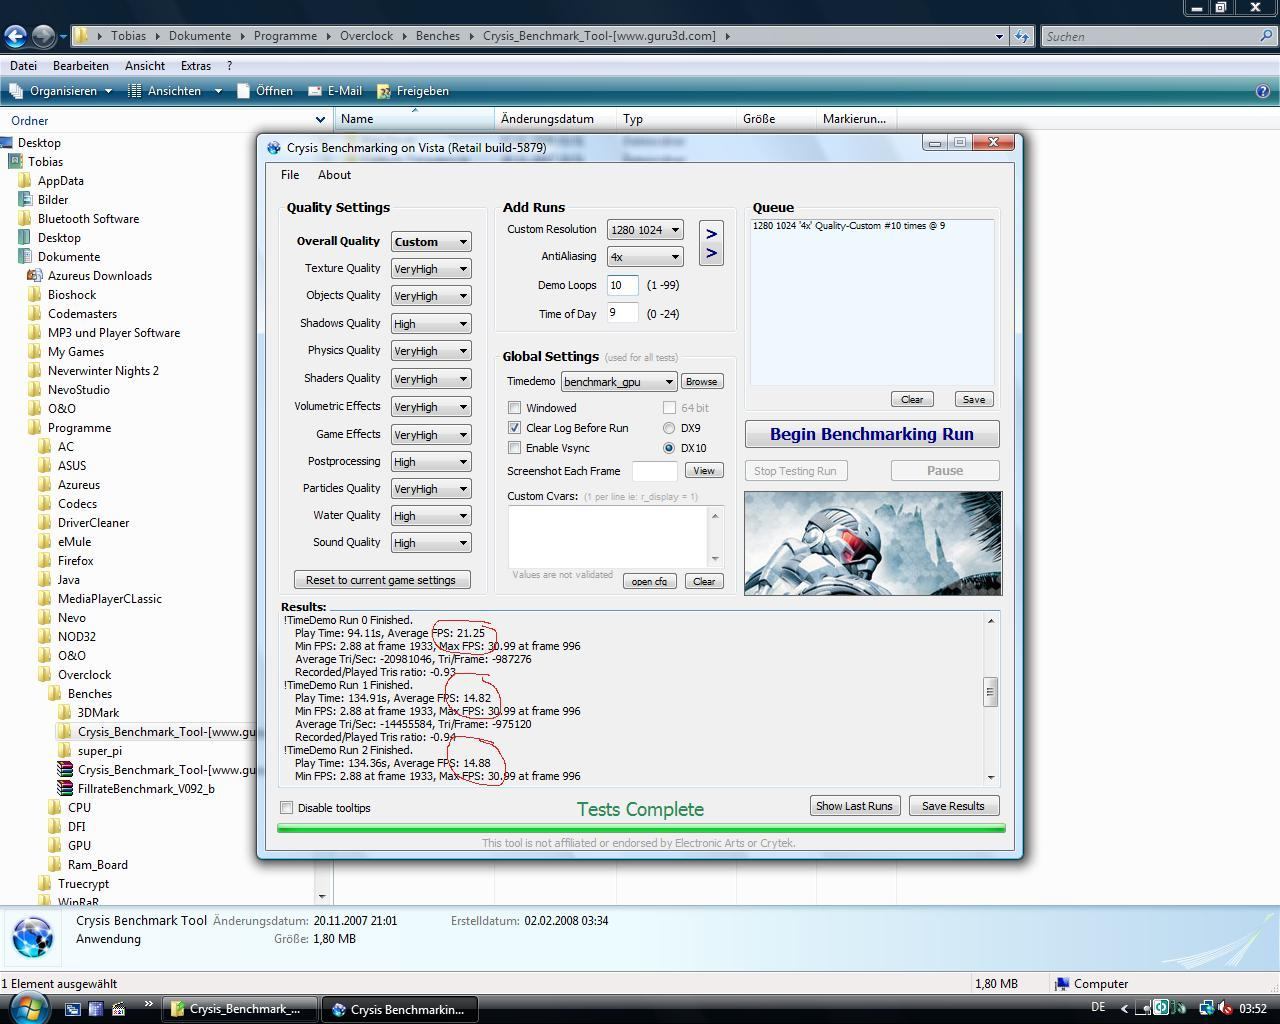Image resolution: width=1280 pixels, height=1024 pixels.
Task: Open the Timedemo dropdown
Action: click(x=618, y=382)
